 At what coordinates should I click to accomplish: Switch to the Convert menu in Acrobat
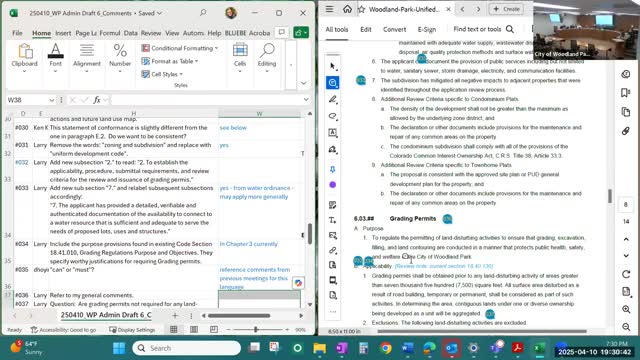coord(394,29)
